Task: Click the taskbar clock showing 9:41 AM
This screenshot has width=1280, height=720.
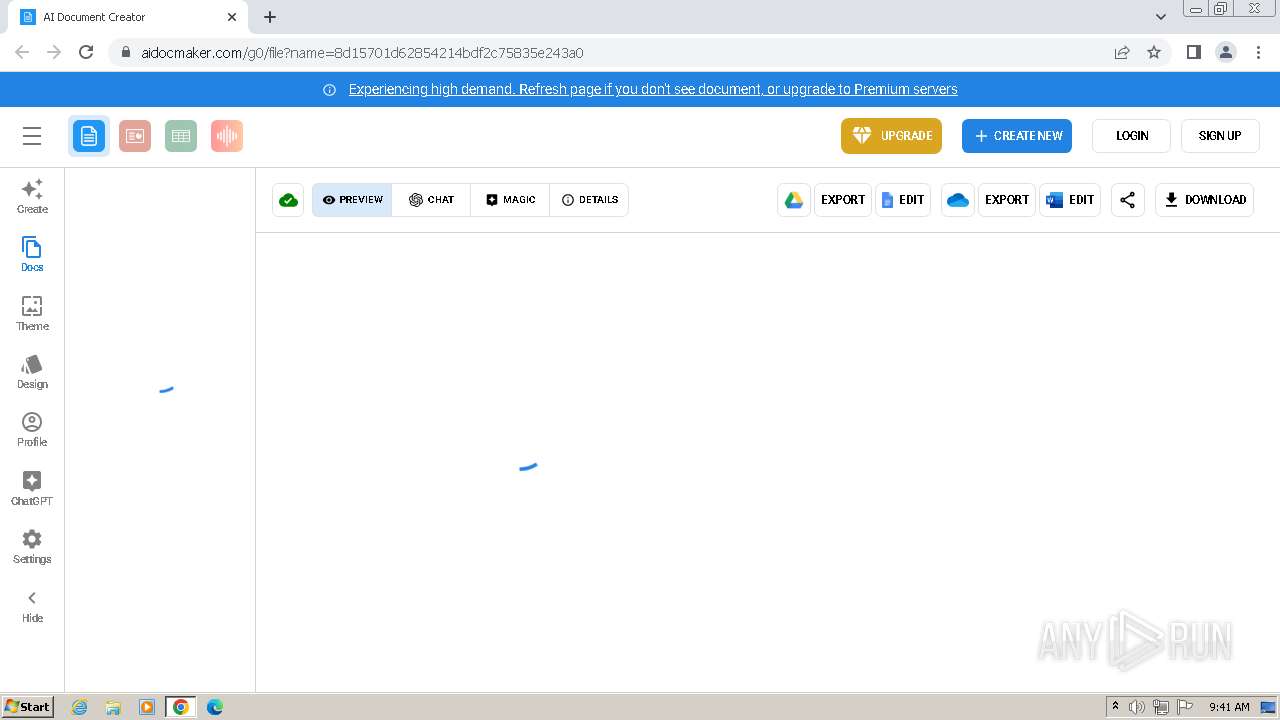Action: tap(1229, 707)
